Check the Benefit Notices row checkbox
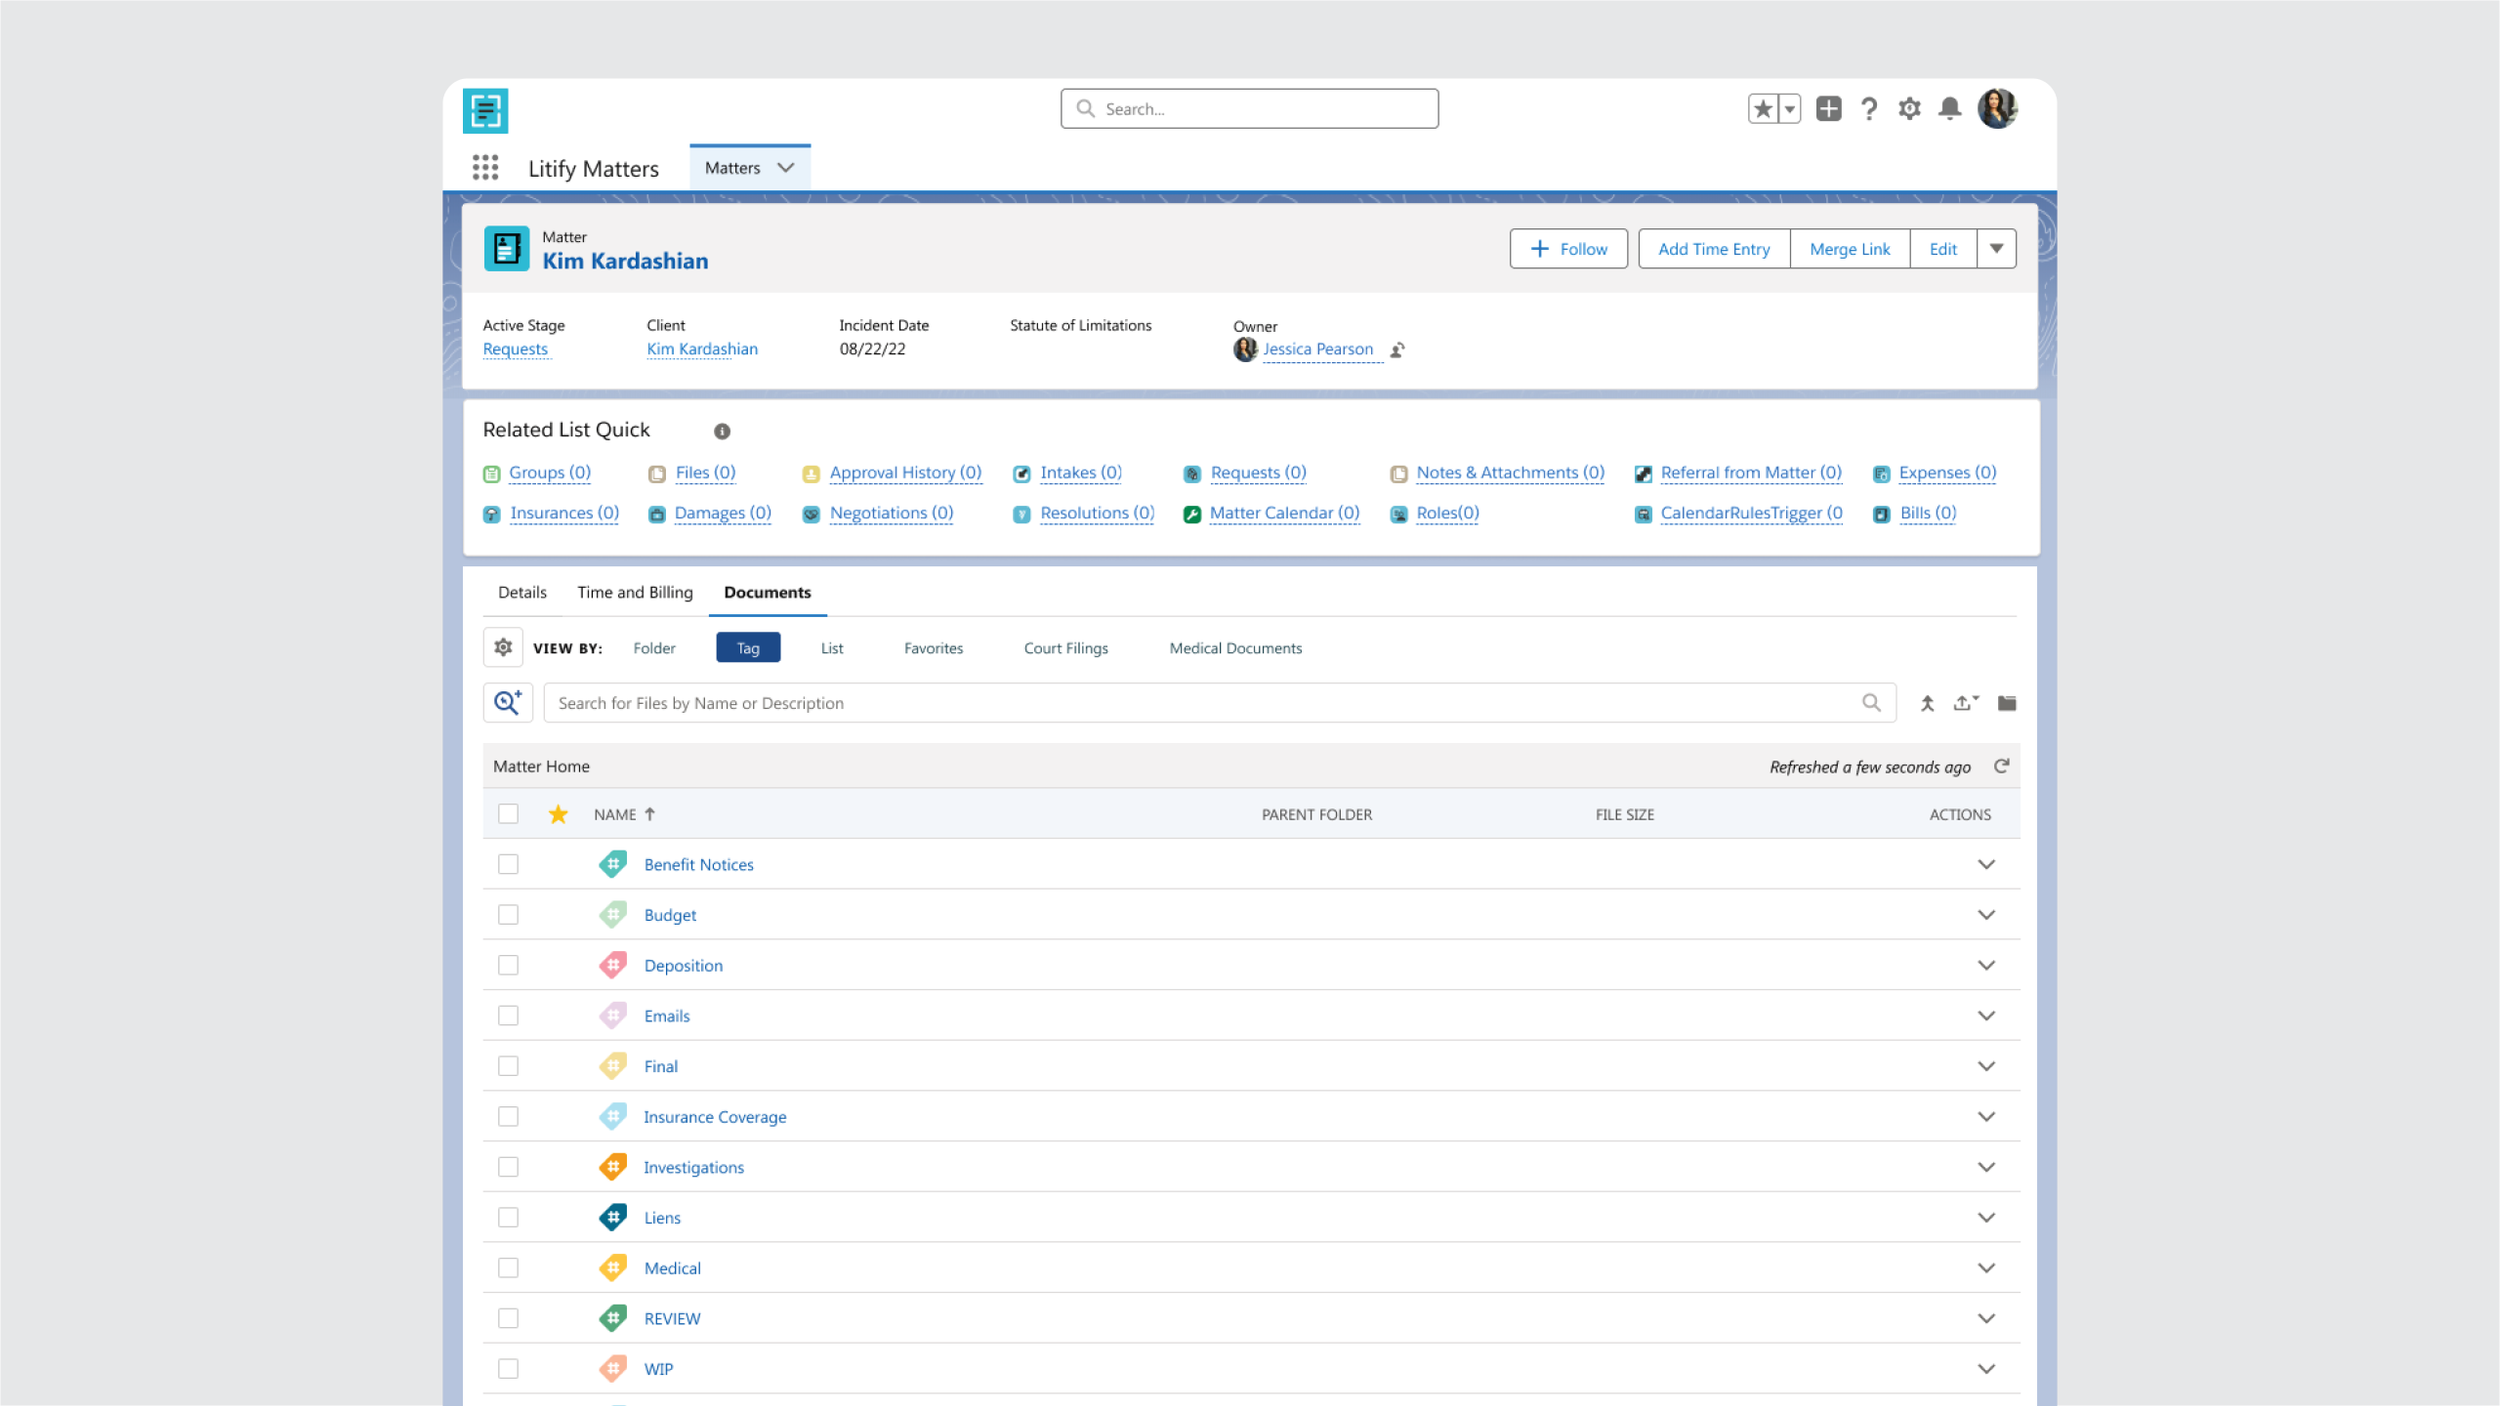The width and height of the screenshot is (2500, 1406). (508, 864)
